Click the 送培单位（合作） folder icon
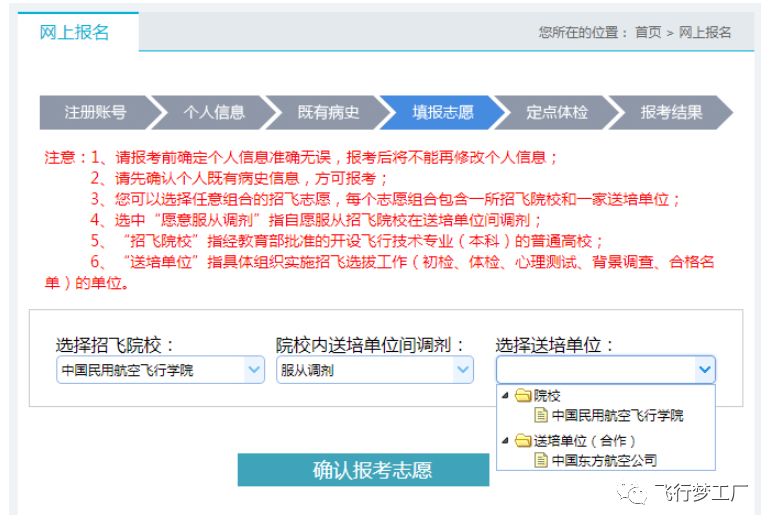Viewport: 773px width, 526px height. [523, 440]
